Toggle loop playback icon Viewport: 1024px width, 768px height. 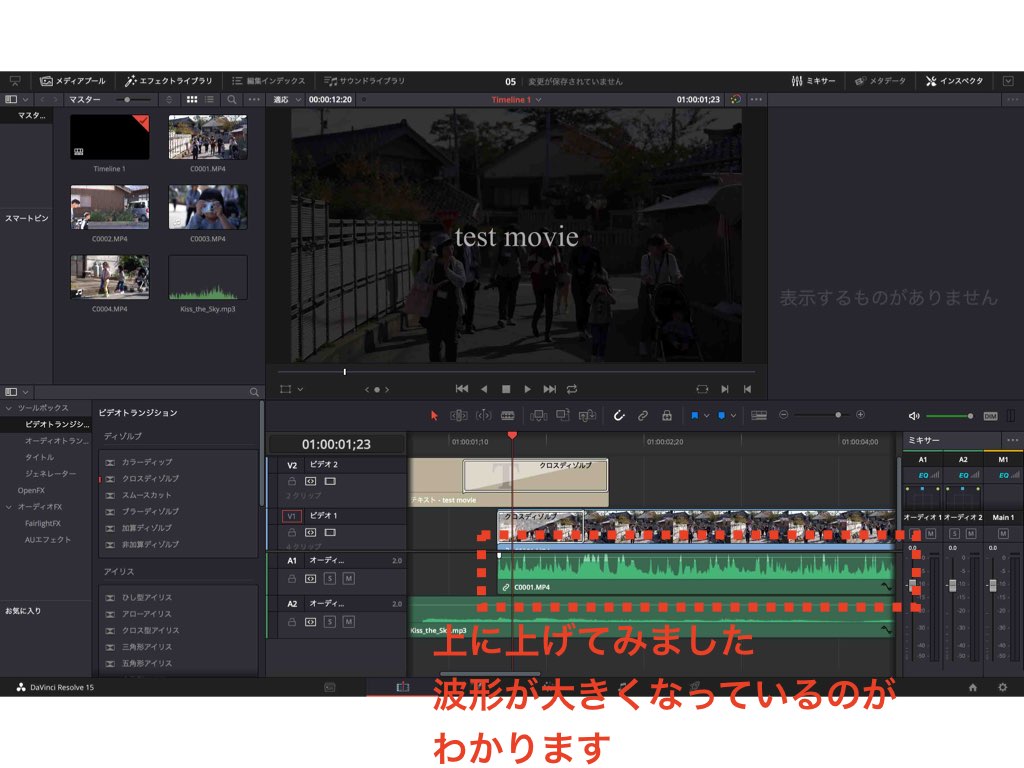coord(572,389)
